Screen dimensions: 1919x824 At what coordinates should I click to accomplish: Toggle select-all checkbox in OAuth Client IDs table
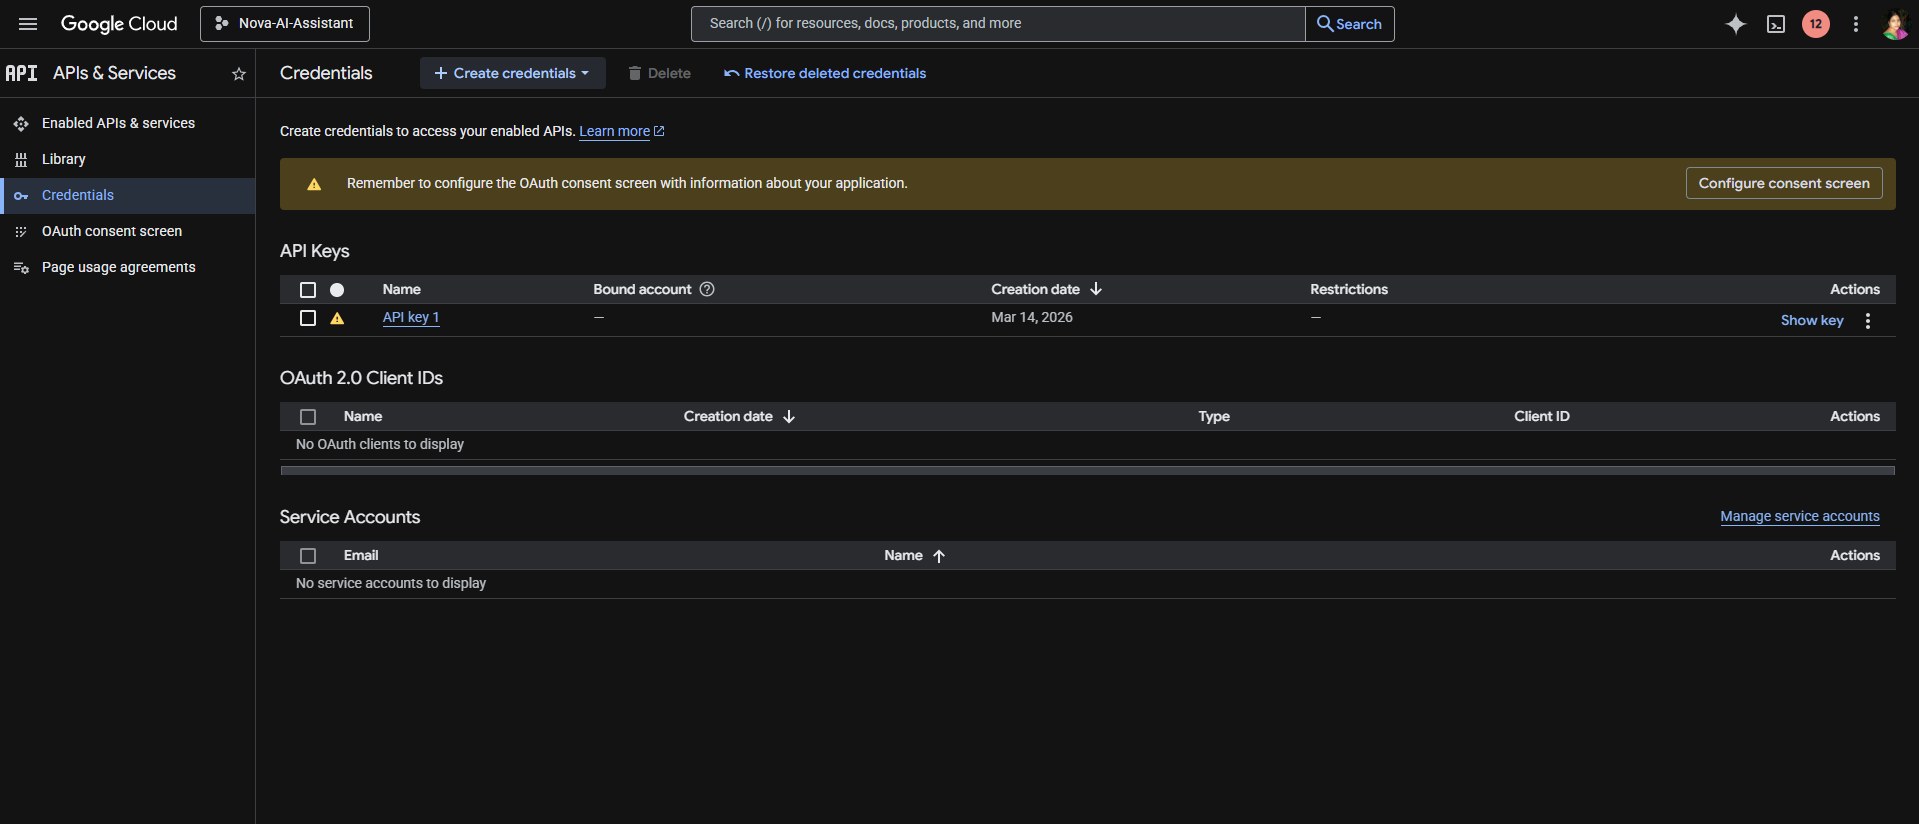(308, 417)
